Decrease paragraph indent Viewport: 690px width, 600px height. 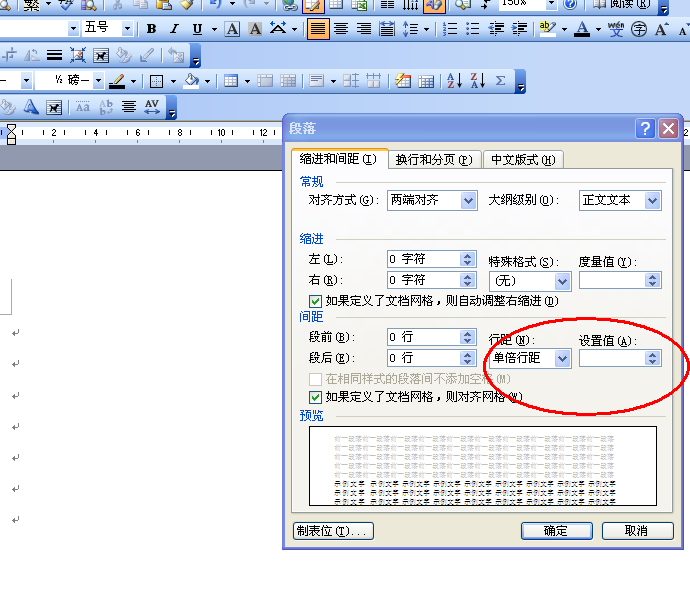[496, 29]
